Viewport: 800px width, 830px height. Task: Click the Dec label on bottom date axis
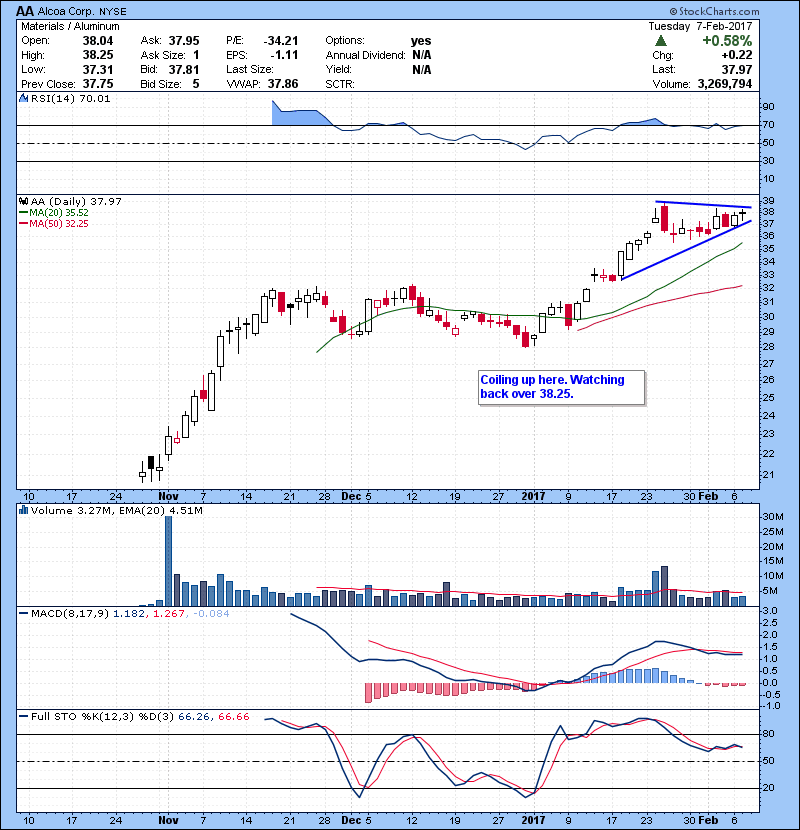pyautogui.click(x=351, y=820)
